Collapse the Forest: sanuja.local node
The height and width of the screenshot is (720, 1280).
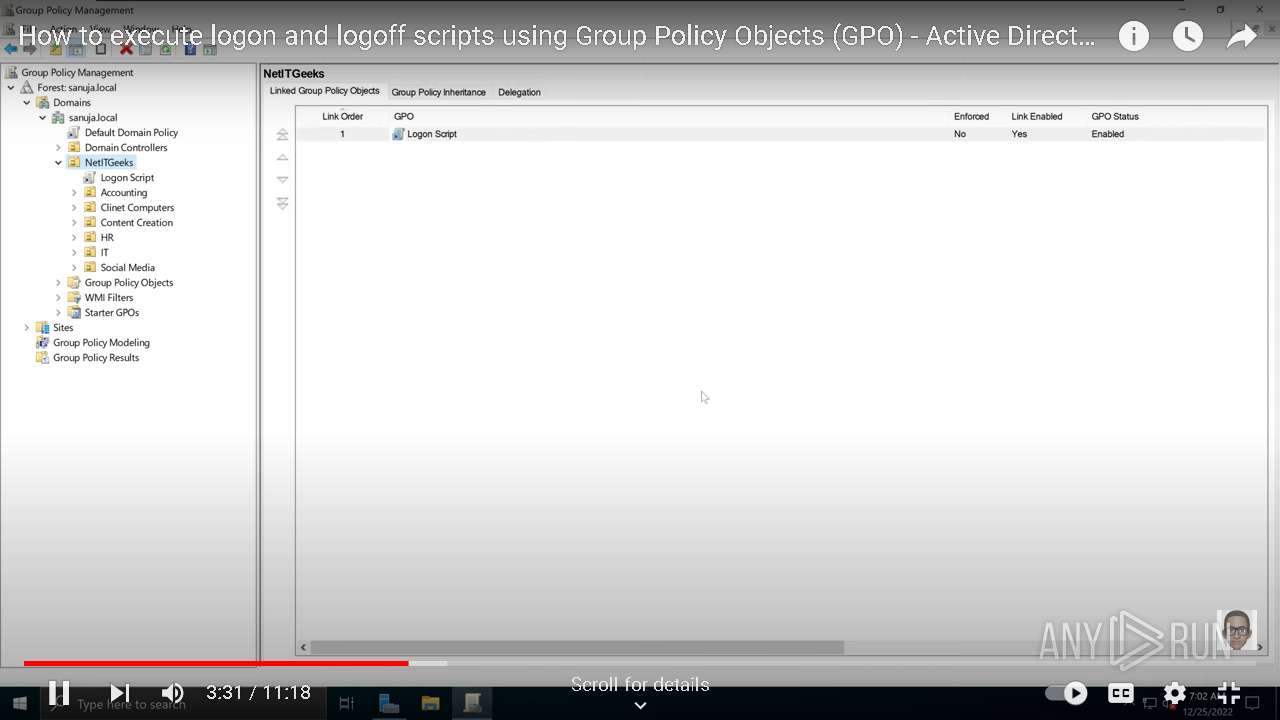(11, 88)
